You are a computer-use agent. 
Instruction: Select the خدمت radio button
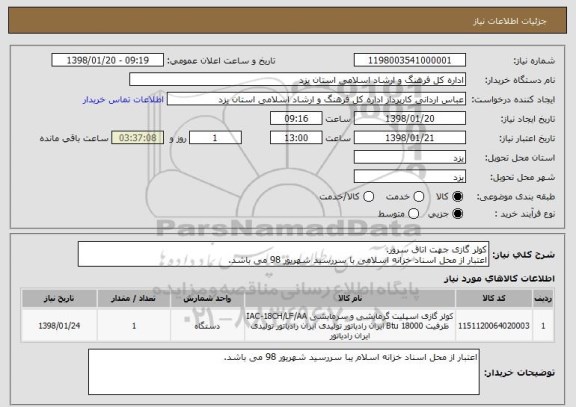click(x=419, y=197)
